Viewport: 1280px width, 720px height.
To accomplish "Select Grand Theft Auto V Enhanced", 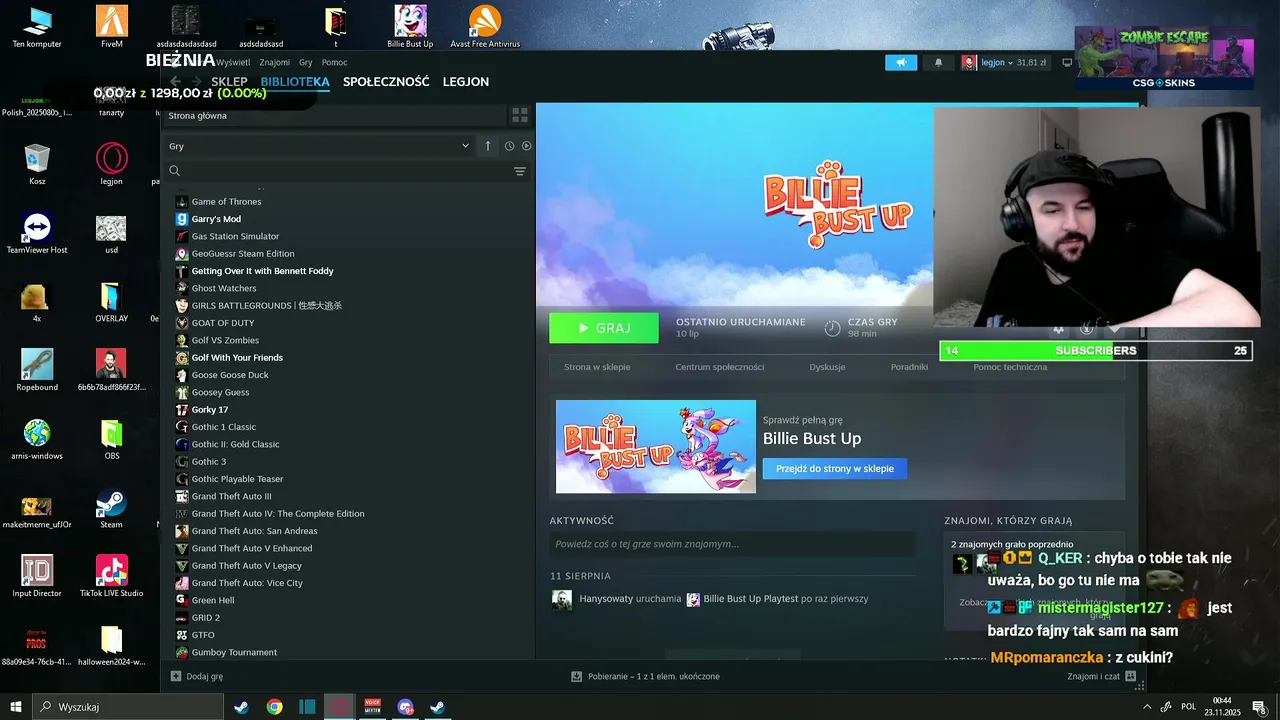I will coord(252,548).
